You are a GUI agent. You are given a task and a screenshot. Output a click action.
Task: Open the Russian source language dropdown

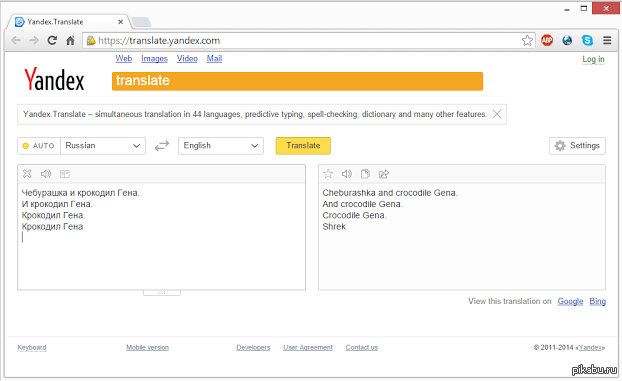tap(103, 146)
